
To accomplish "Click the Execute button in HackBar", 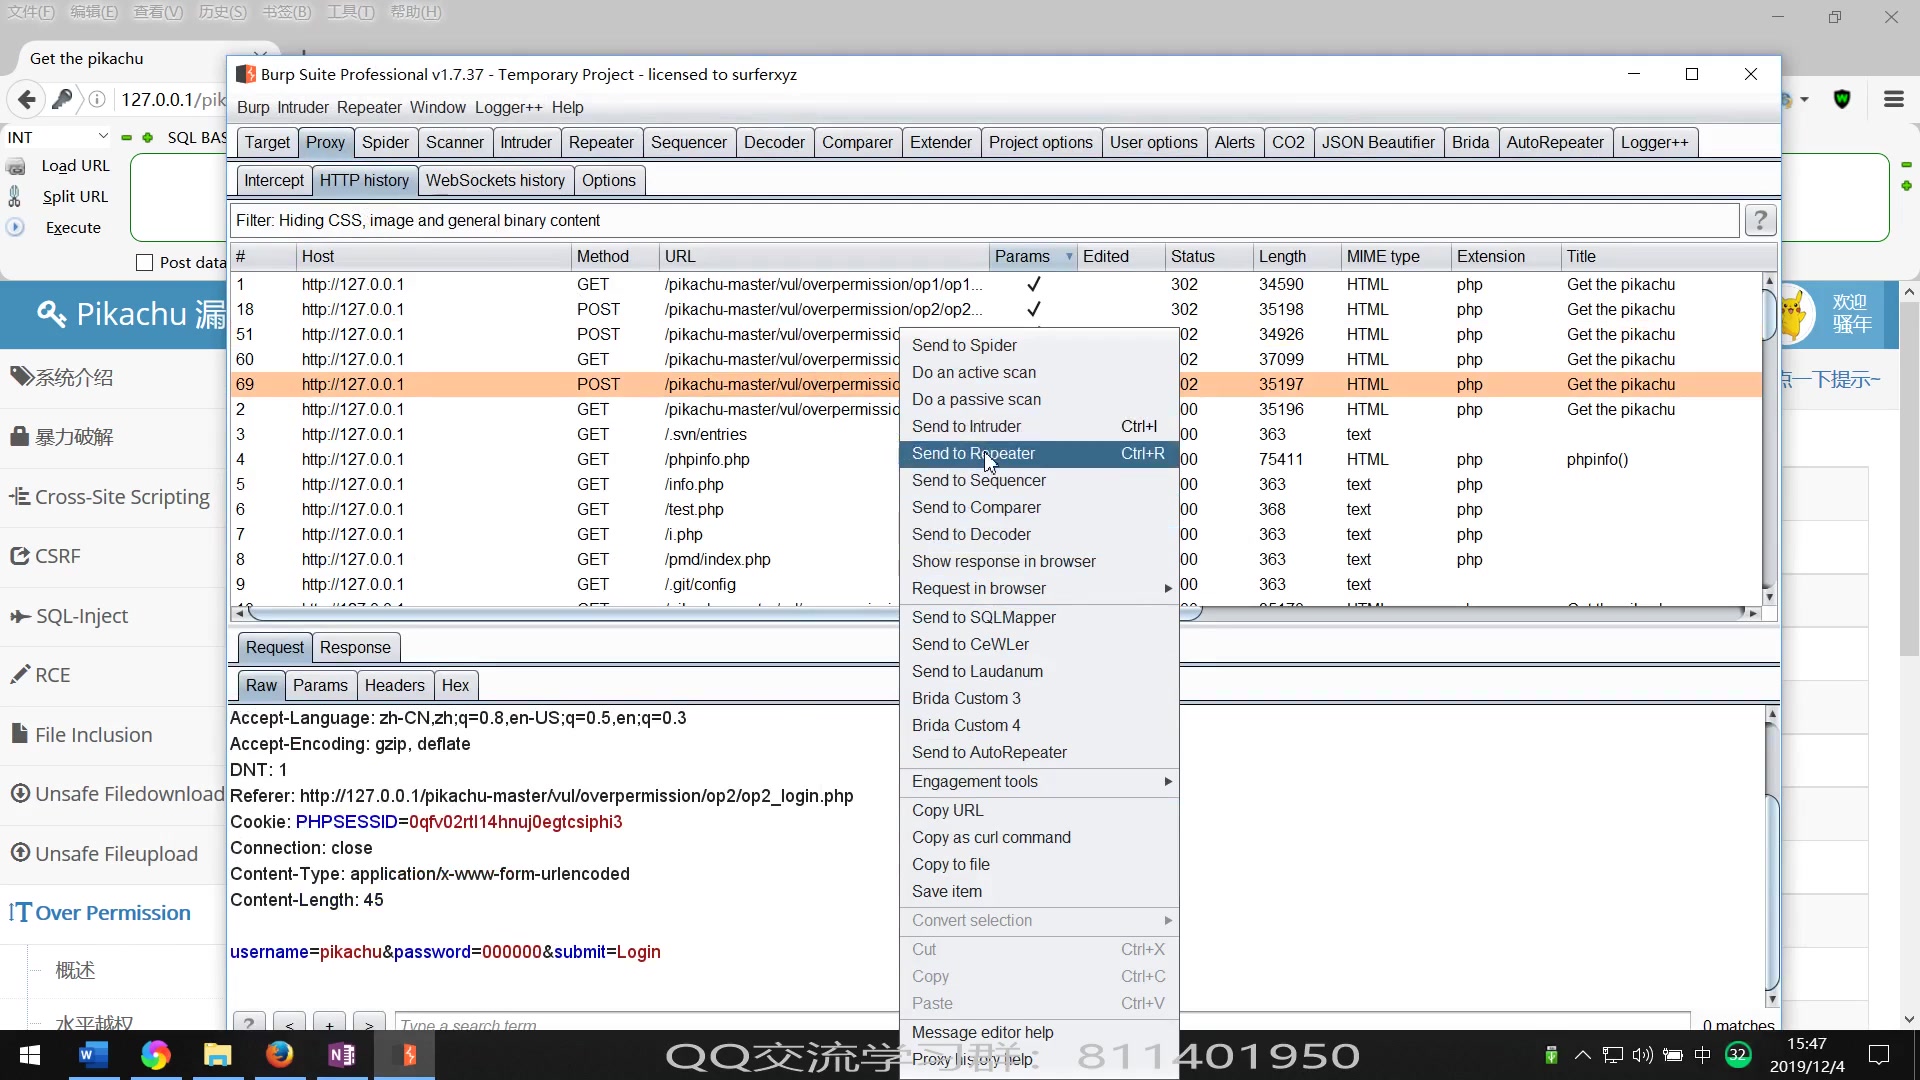I will [73, 227].
